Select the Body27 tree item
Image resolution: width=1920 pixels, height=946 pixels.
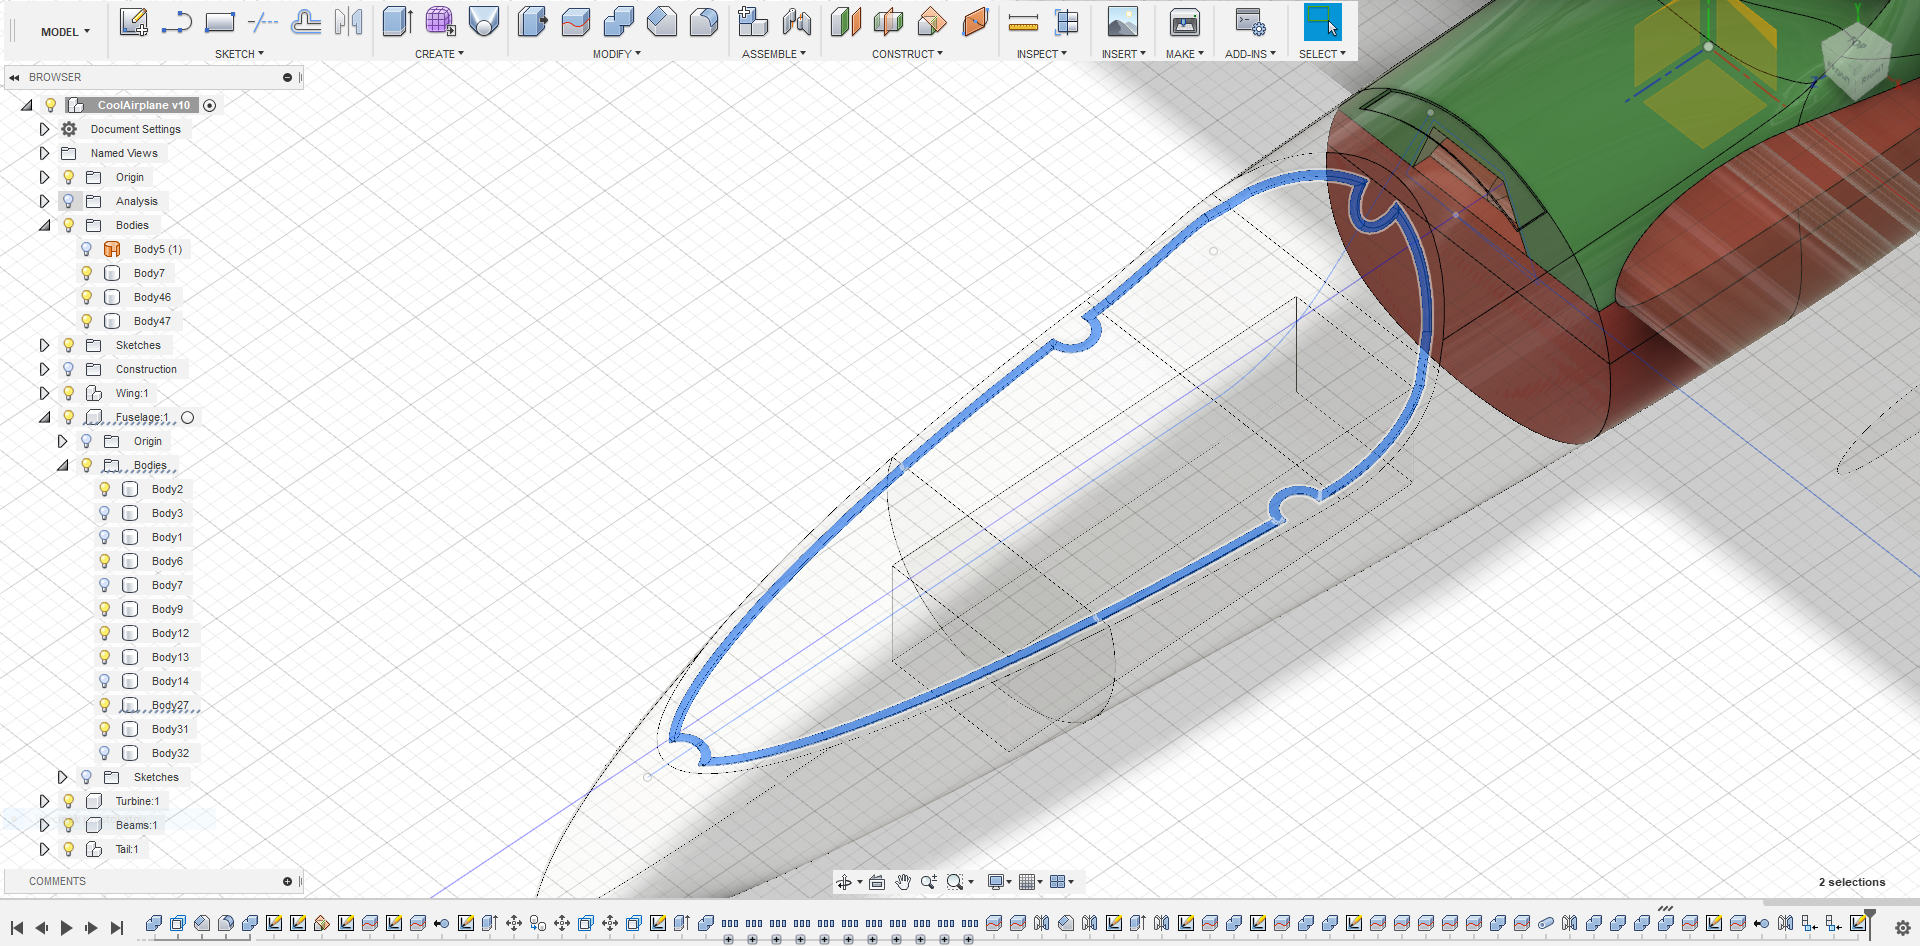click(170, 705)
